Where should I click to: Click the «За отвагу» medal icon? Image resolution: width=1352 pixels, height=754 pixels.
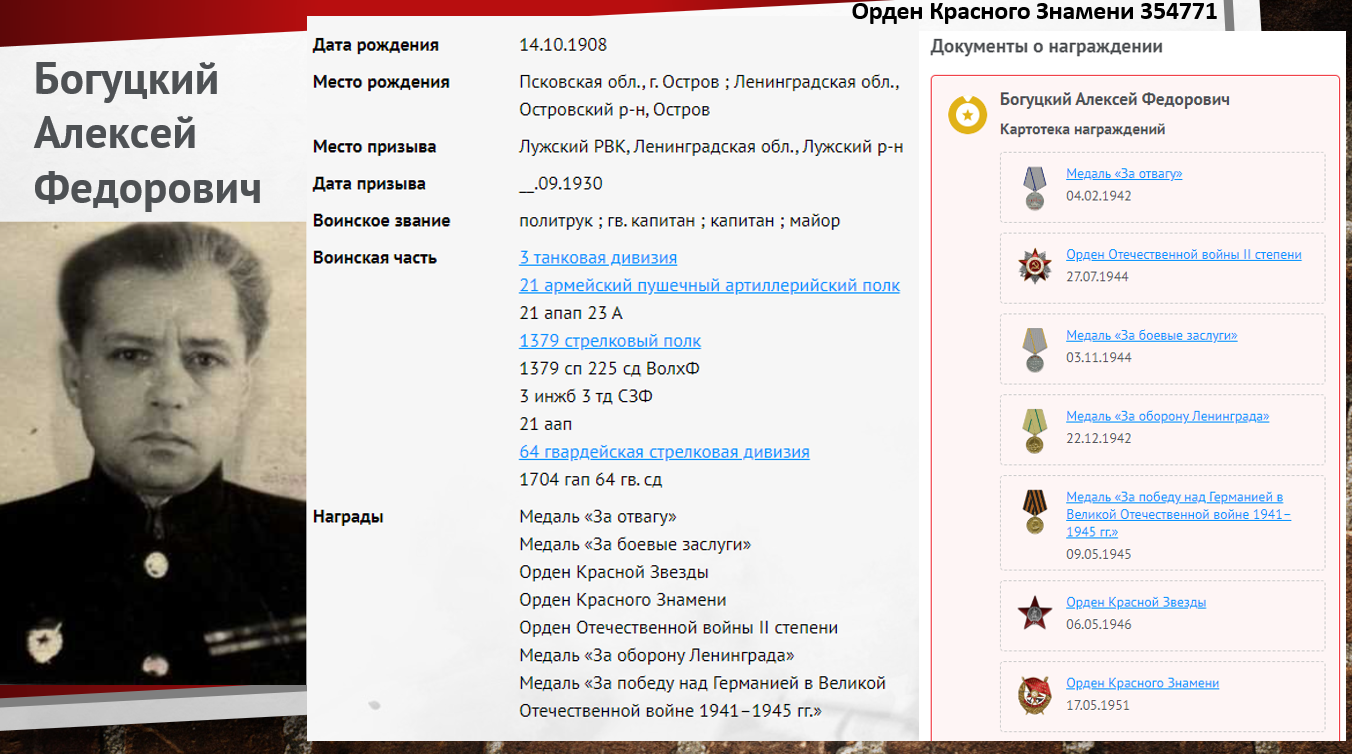(x=1033, y=187)
